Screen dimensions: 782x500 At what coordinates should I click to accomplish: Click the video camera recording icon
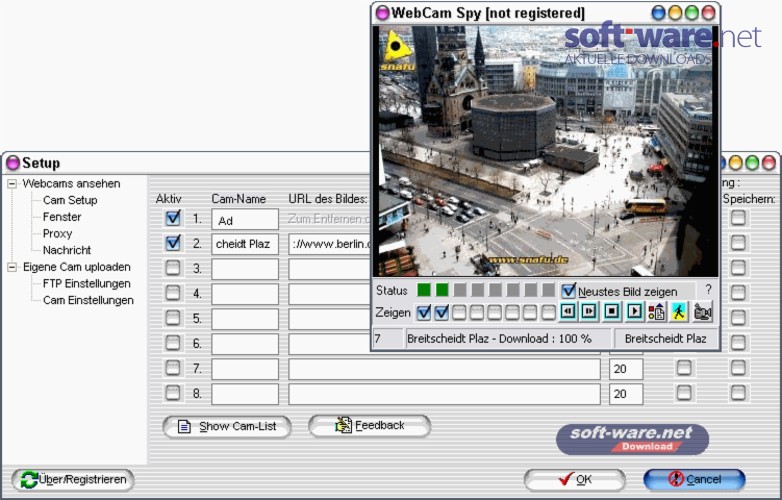703,312
